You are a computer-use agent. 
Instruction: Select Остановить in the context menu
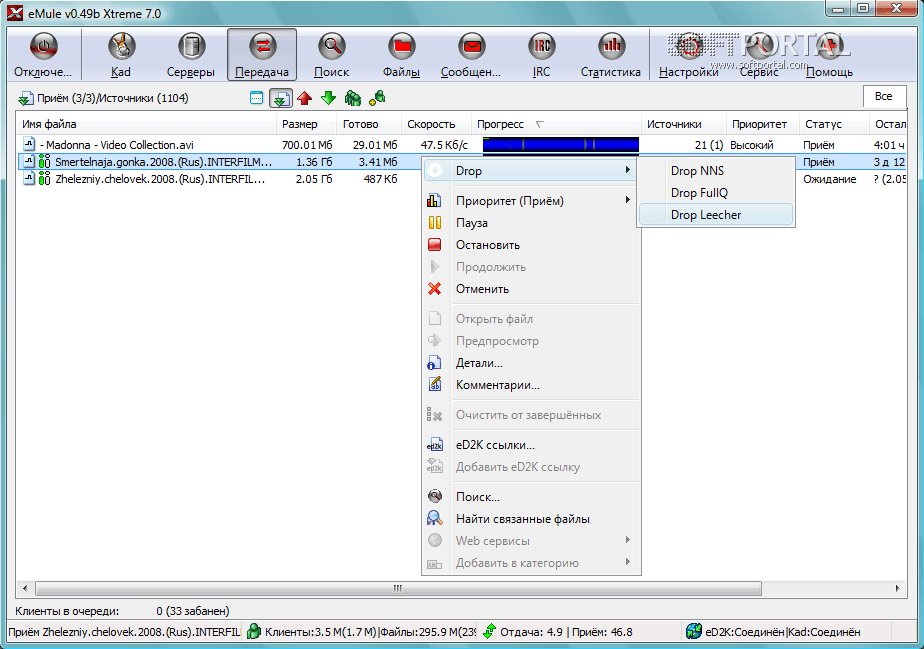pos(531,245)
